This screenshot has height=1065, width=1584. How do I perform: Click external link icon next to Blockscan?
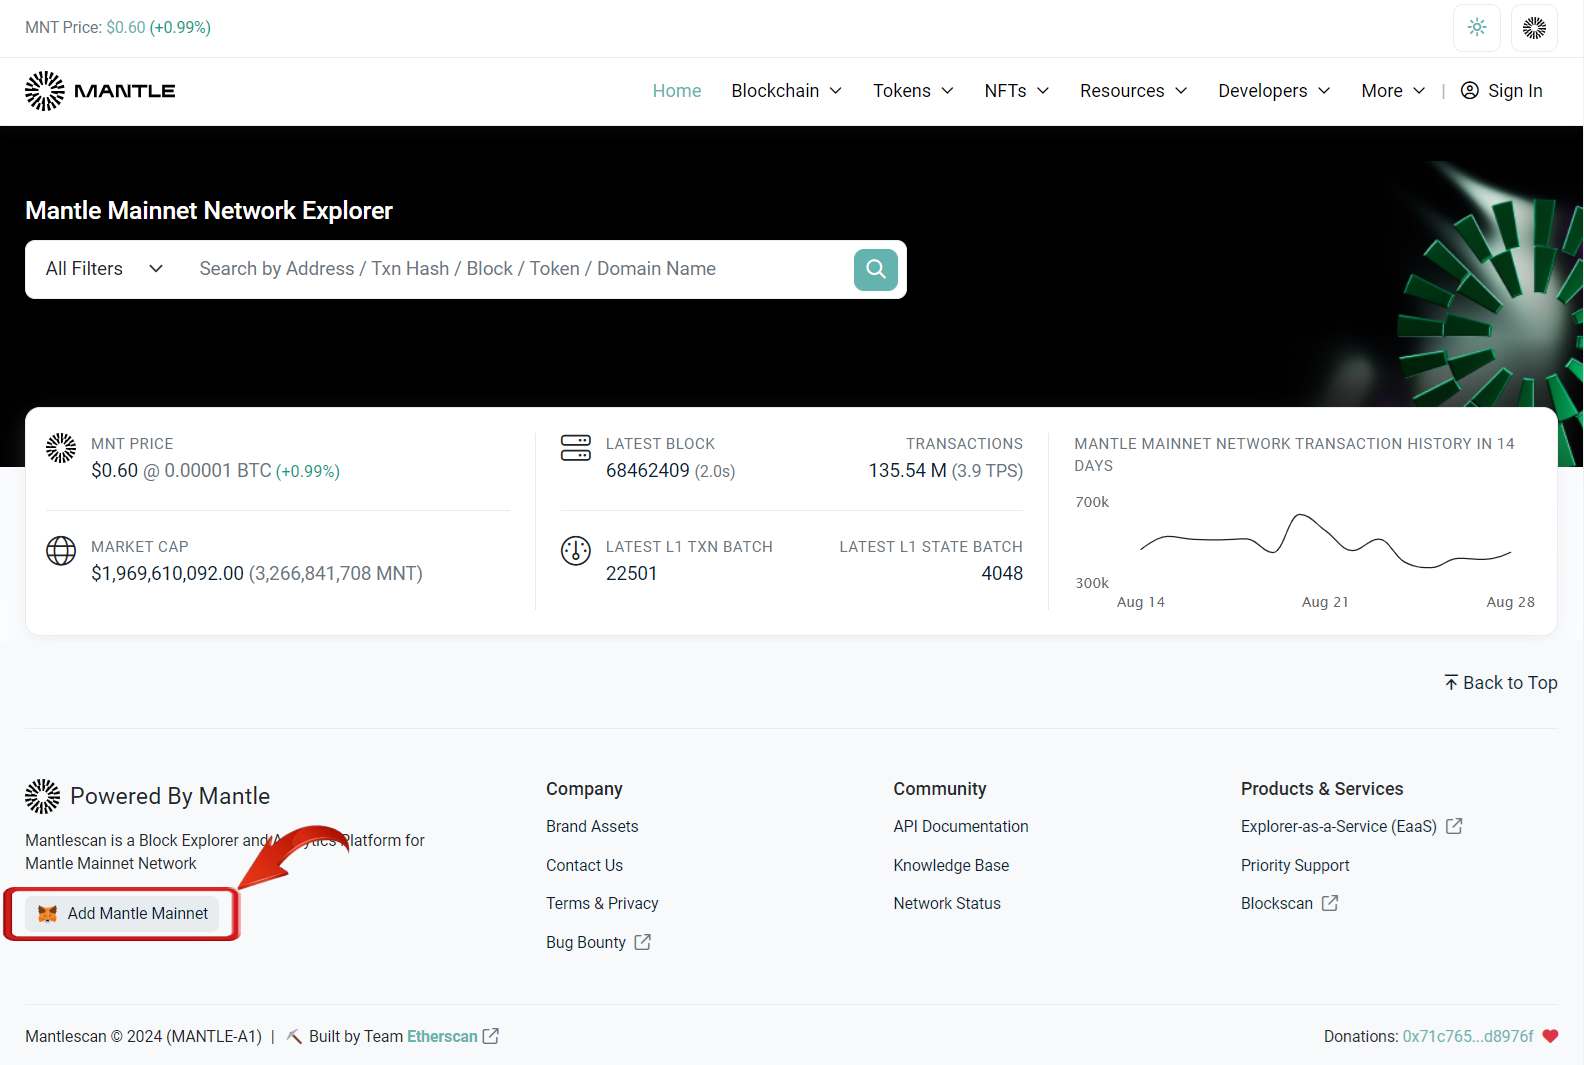click(1330, 903)
